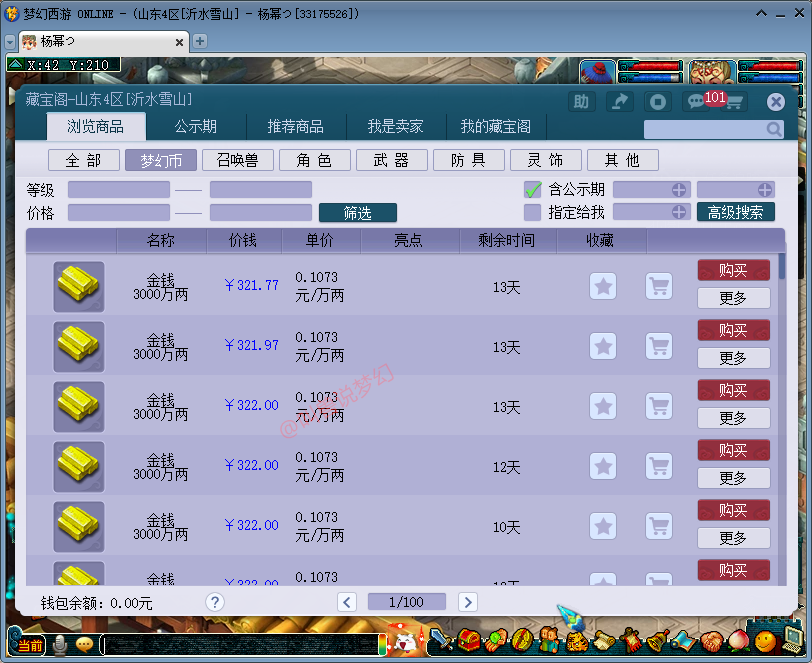
Task: Click the listing scrollbar thumb
Action: [x=782, y=266]
